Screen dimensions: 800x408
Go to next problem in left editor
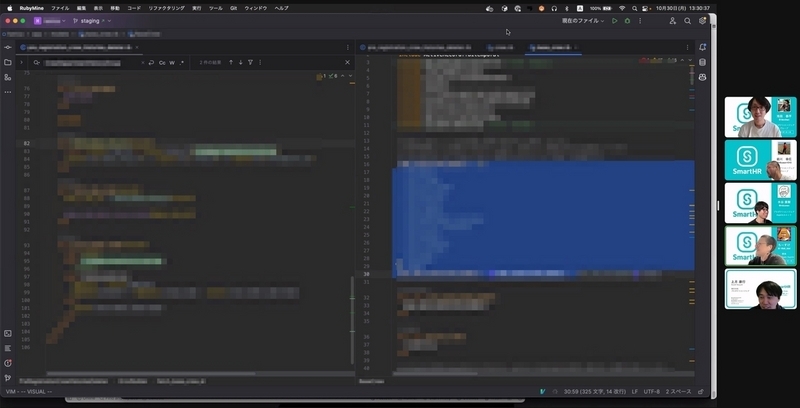pos(350,75)
